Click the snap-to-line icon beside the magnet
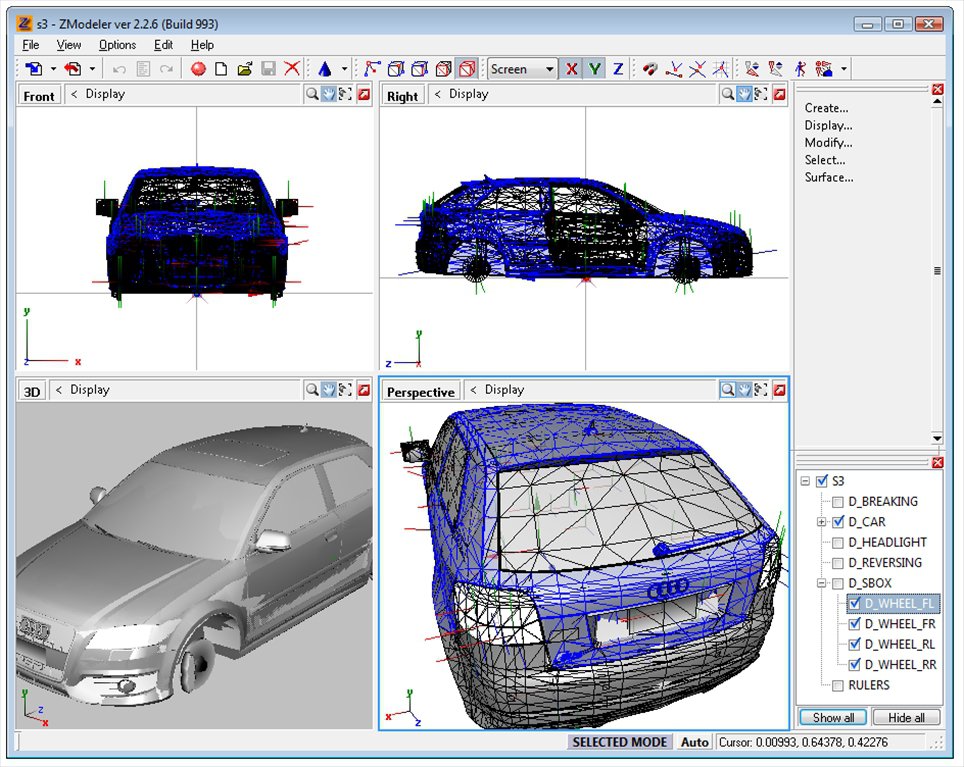The image size is (964, 767). click(x=674, y=69)
